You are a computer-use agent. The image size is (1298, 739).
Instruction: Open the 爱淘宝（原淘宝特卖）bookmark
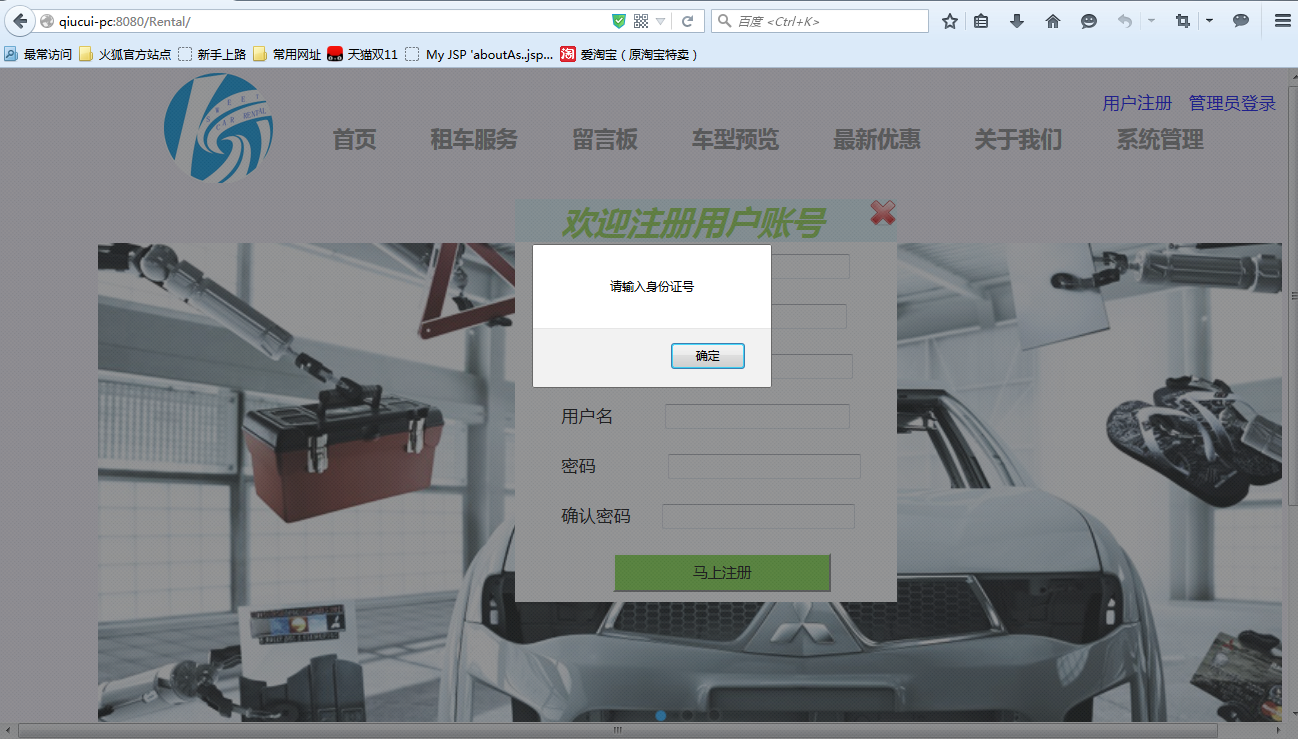pos(629,55)
